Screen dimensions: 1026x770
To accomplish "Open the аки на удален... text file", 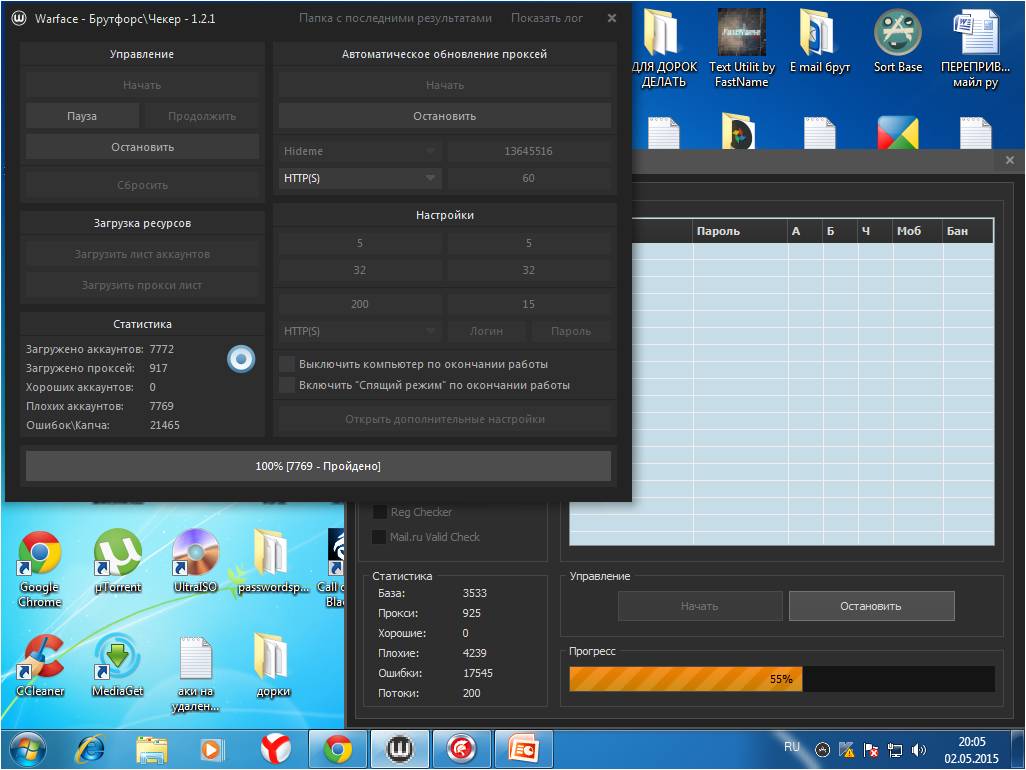I will pos(195,674).
